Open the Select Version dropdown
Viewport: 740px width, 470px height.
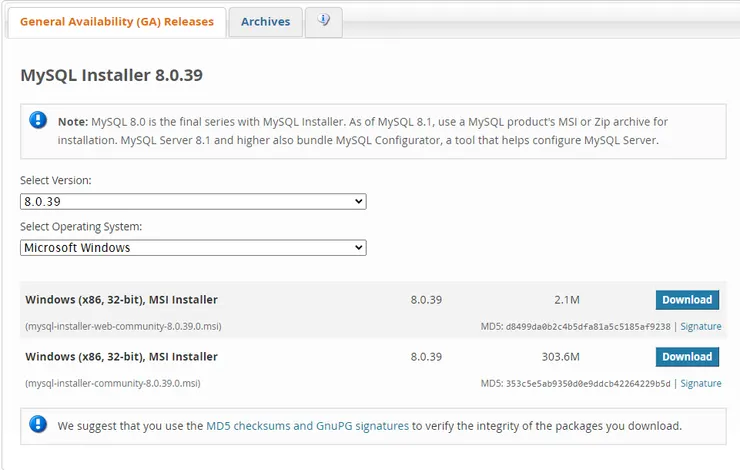[x=193, y=201]
